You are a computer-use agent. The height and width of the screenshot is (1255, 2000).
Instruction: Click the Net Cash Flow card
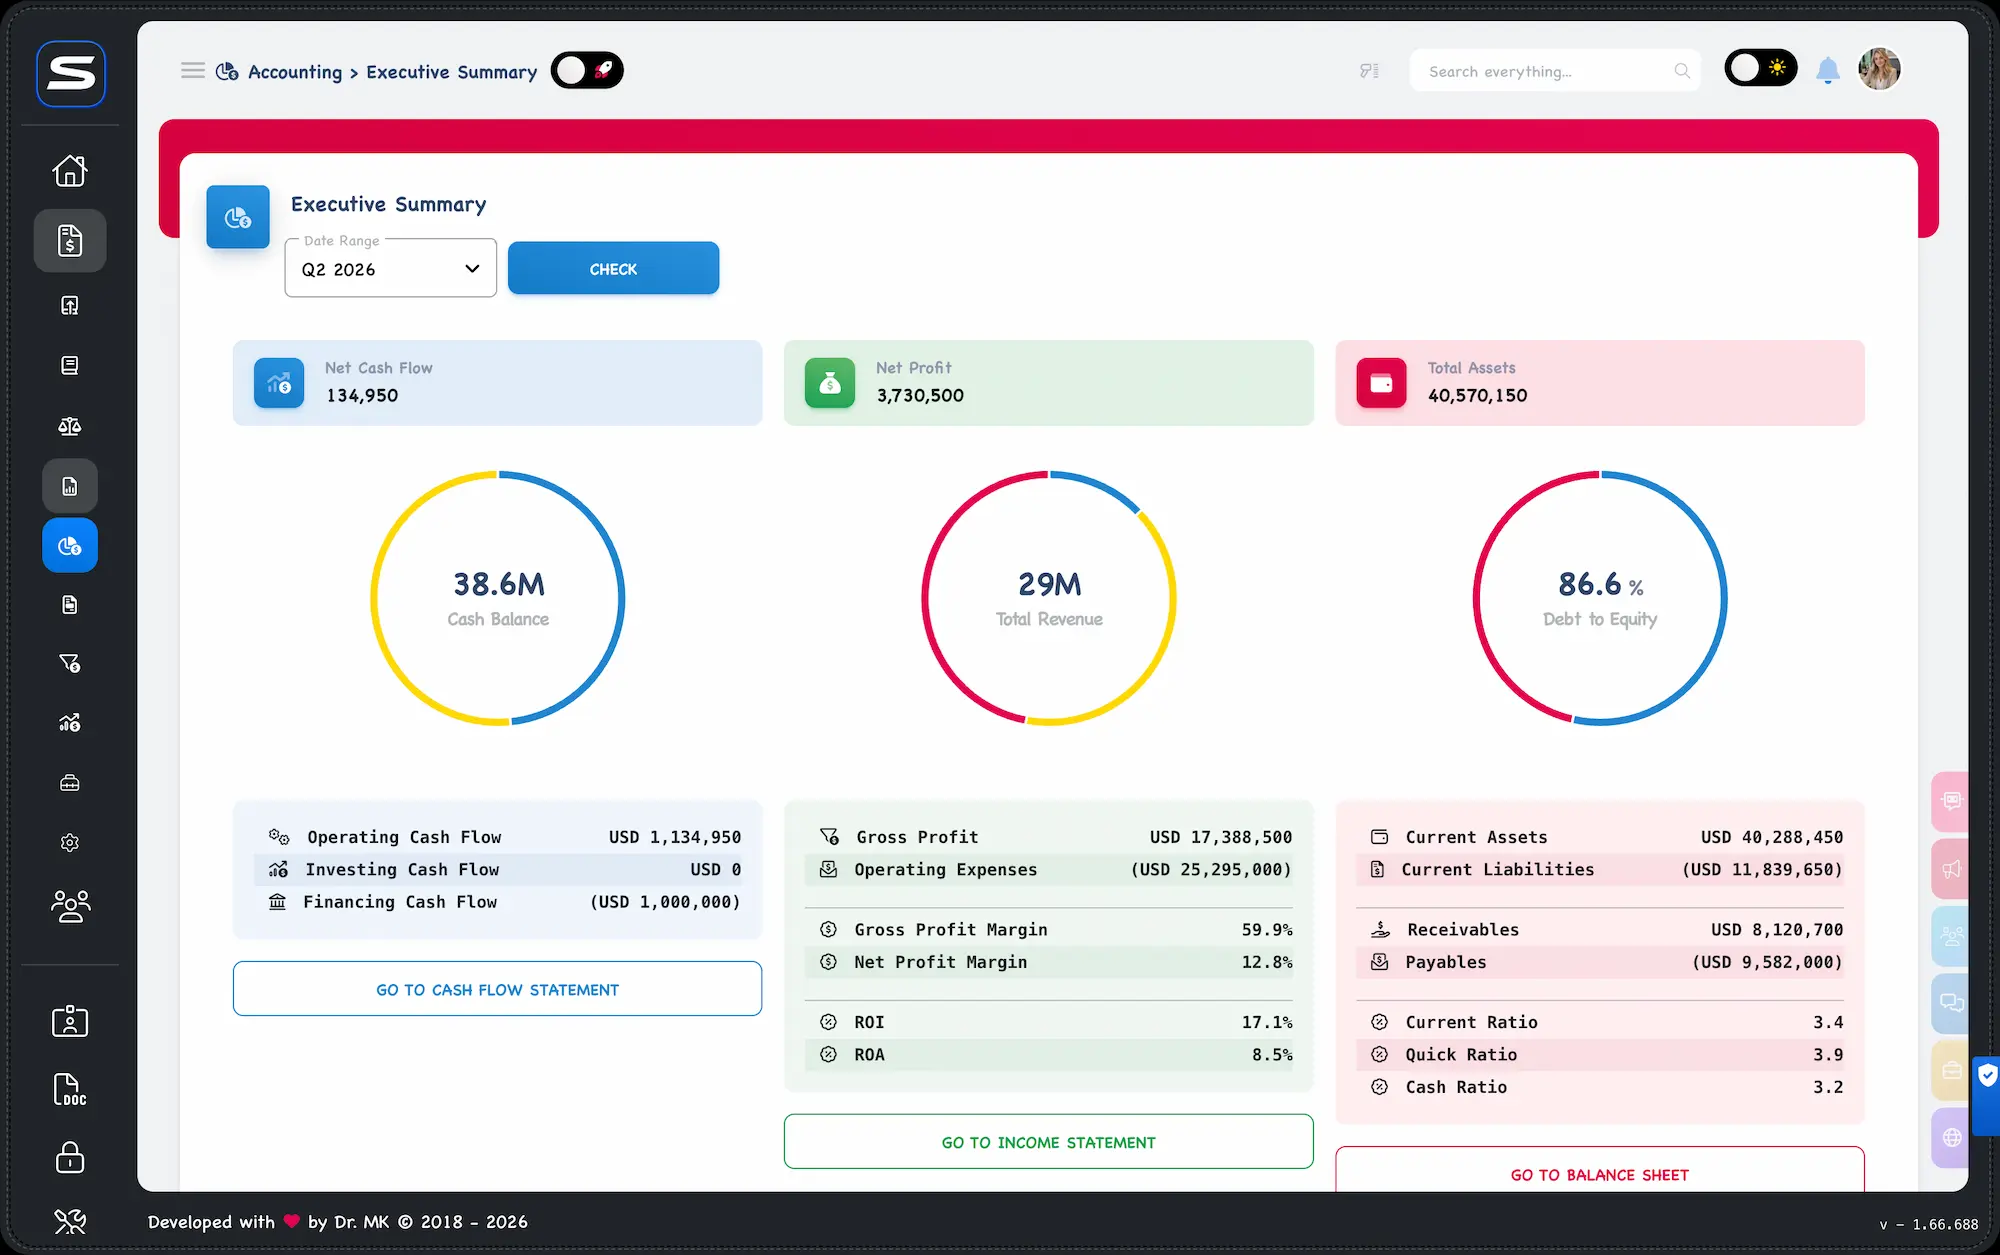click(497, 383)
